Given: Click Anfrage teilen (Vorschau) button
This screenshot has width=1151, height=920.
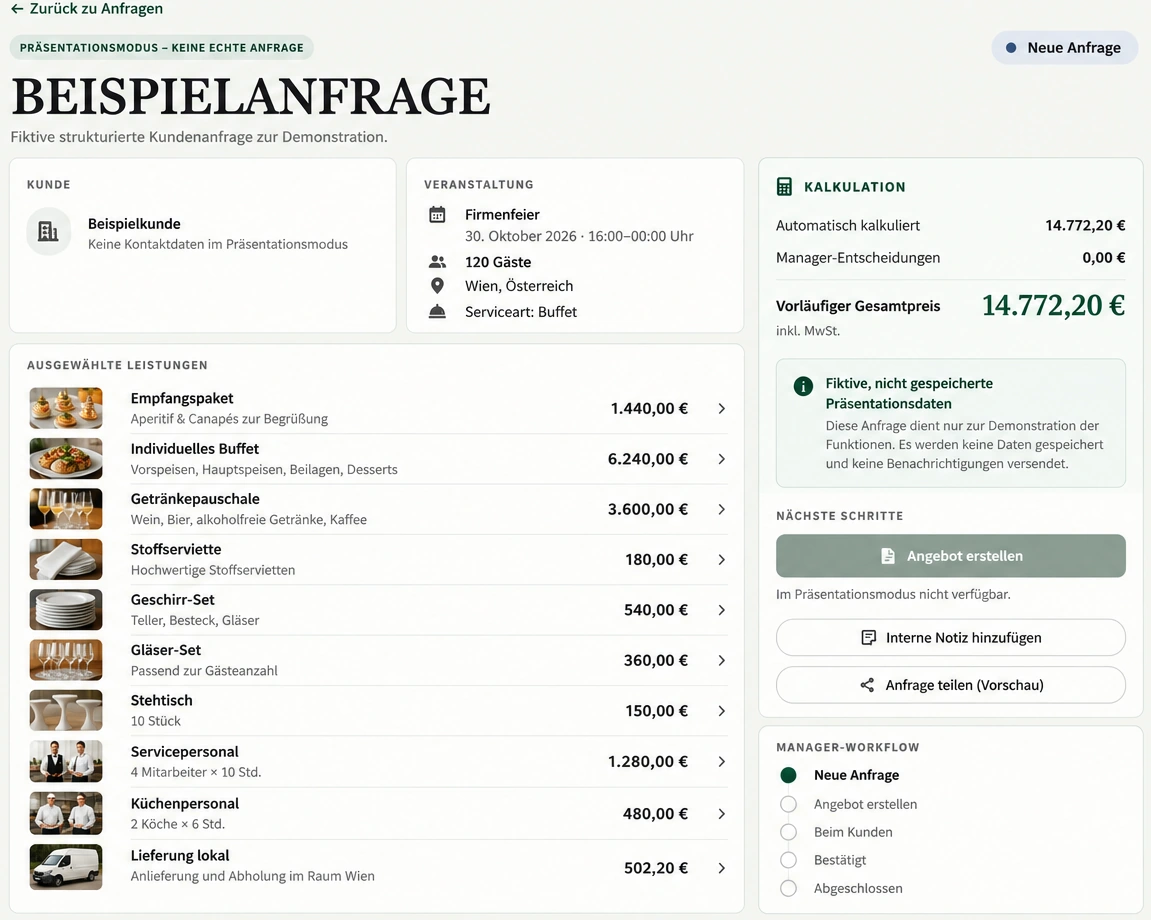Looking at the screenshot, I should [951, 685].
